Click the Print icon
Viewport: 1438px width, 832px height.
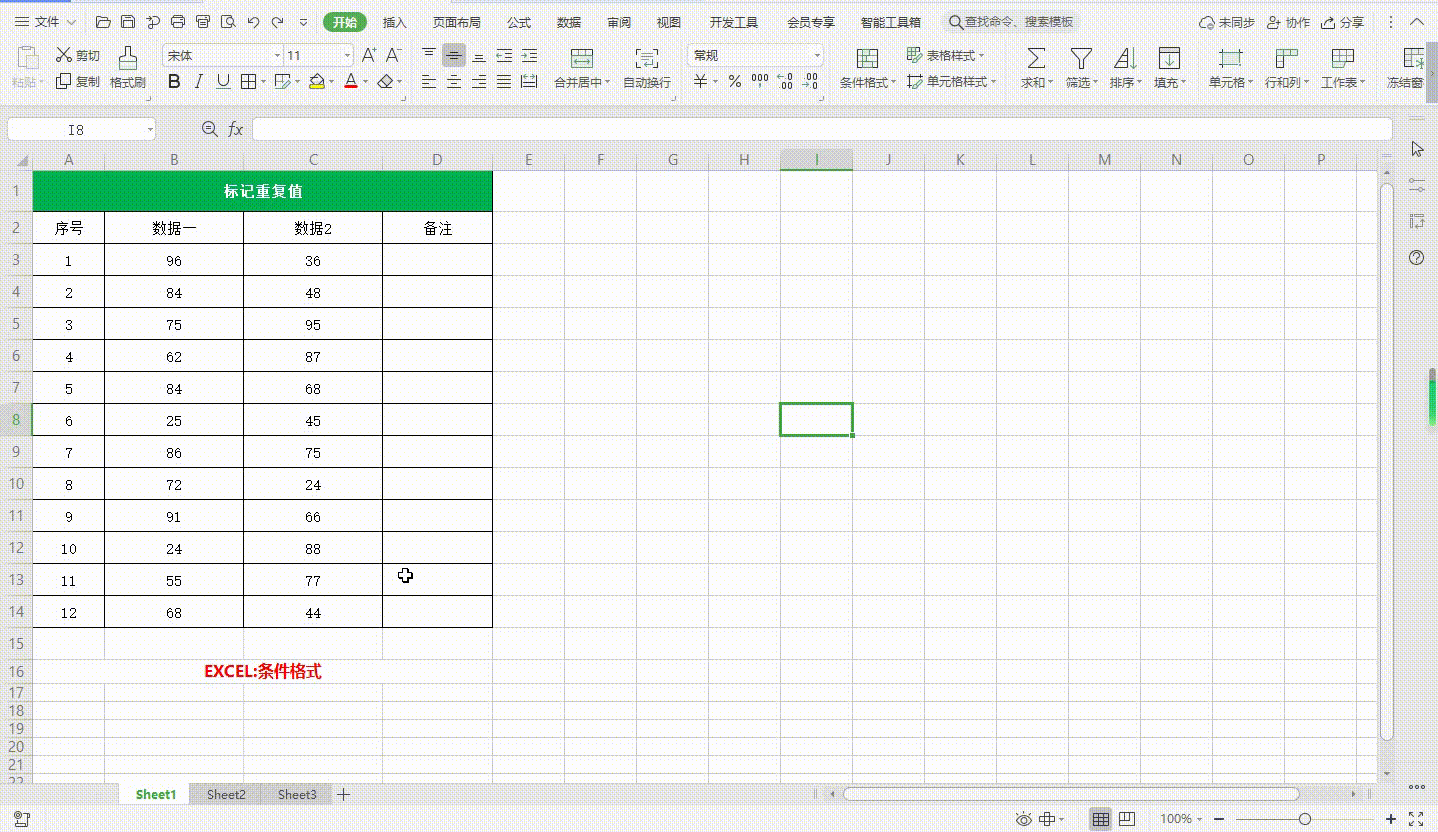coord(178,22)
